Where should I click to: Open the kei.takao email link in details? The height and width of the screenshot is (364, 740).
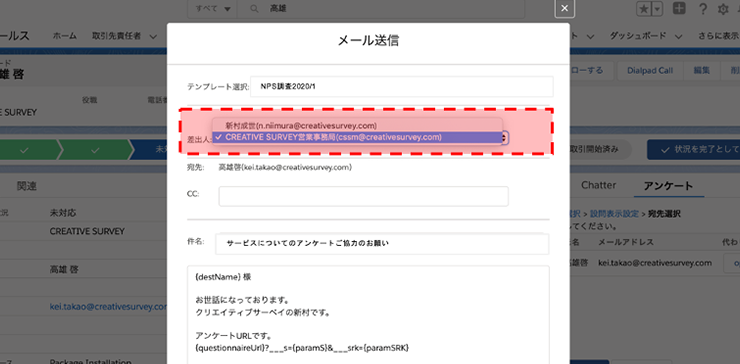108,306
